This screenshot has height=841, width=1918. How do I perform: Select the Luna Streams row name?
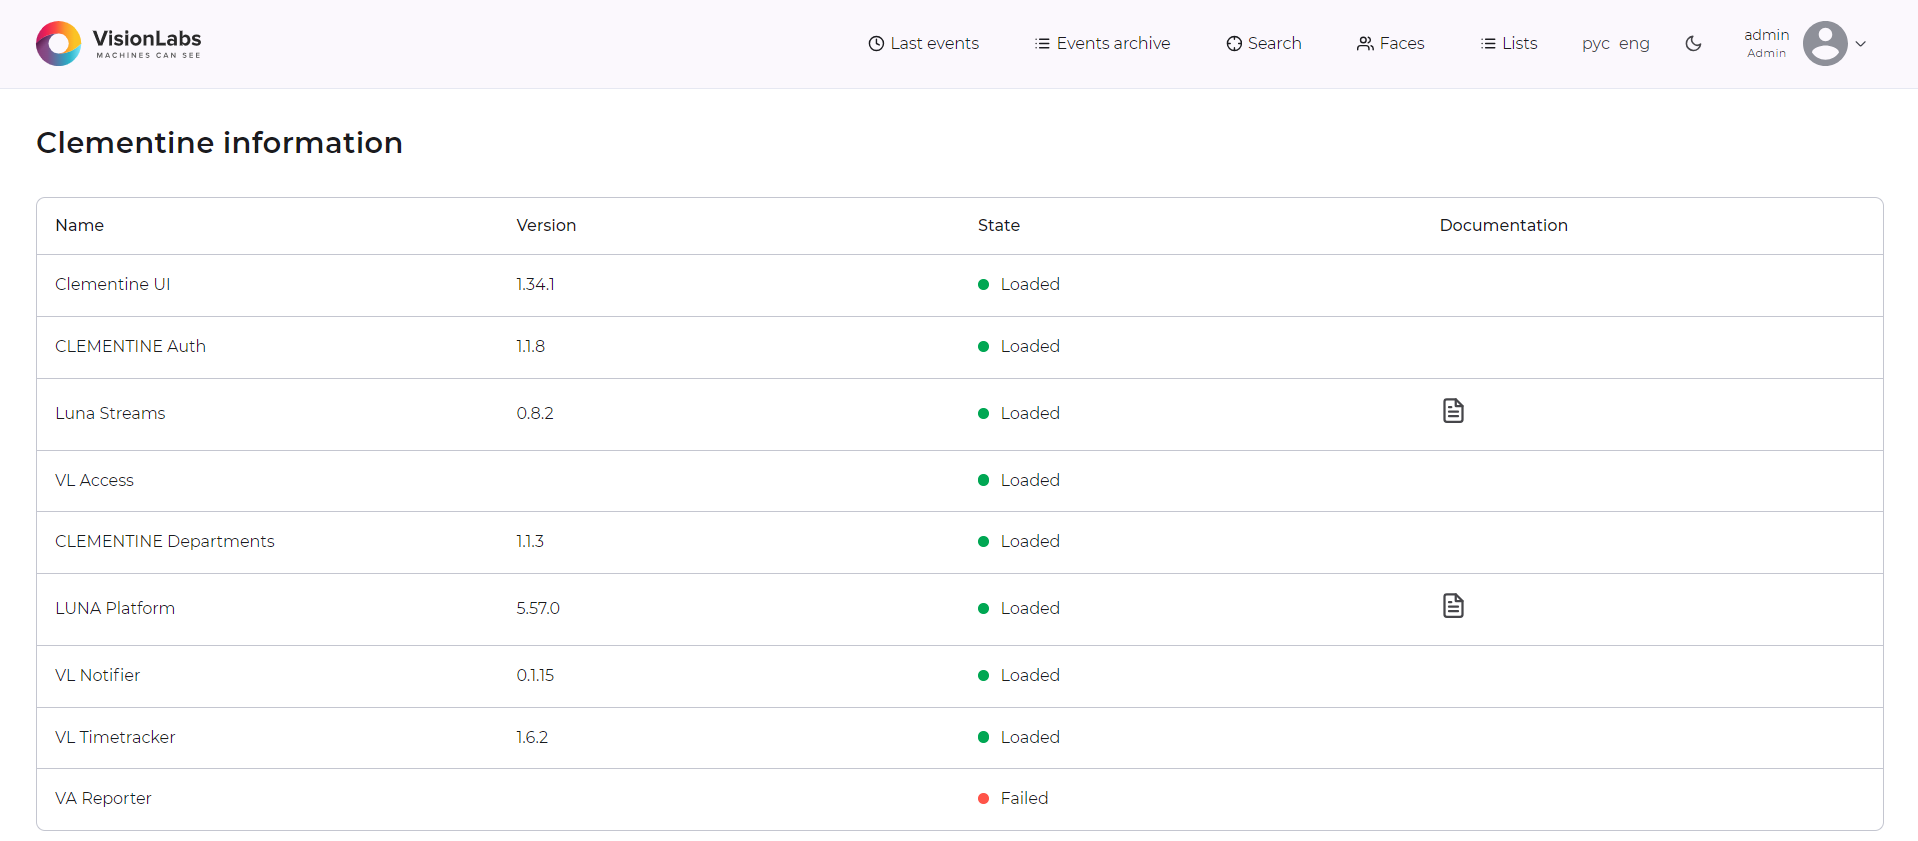tap(110, 413)
